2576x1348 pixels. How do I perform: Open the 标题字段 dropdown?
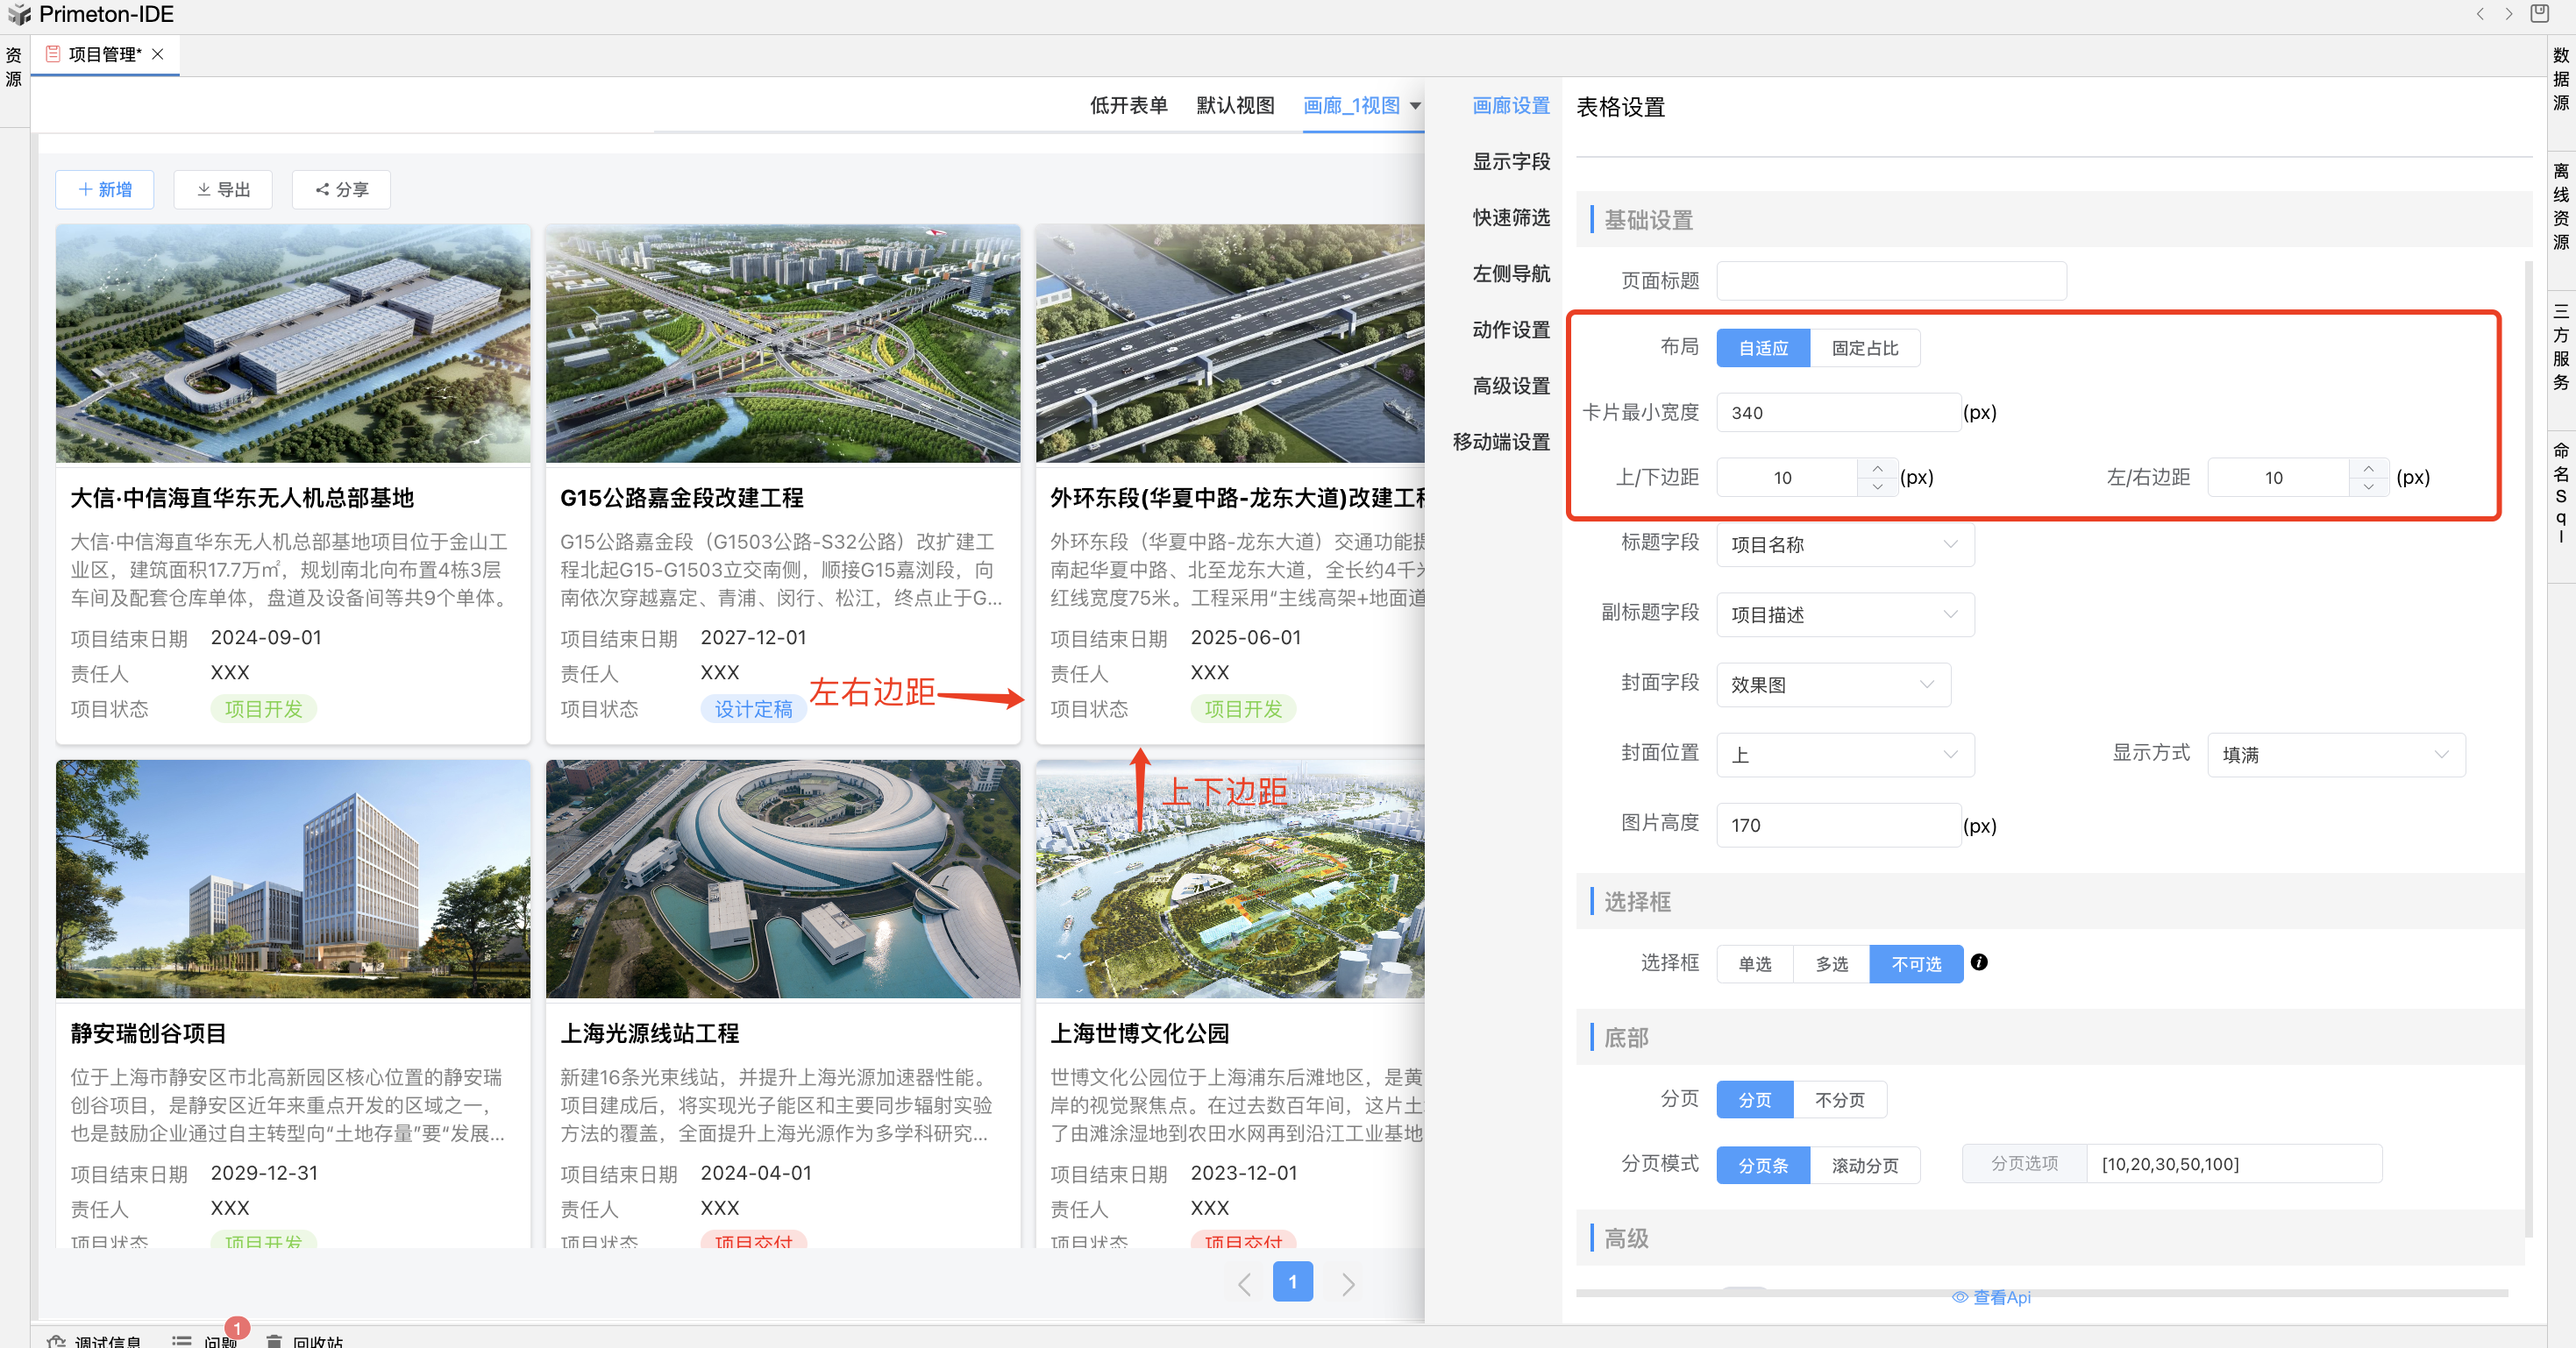1844,545
